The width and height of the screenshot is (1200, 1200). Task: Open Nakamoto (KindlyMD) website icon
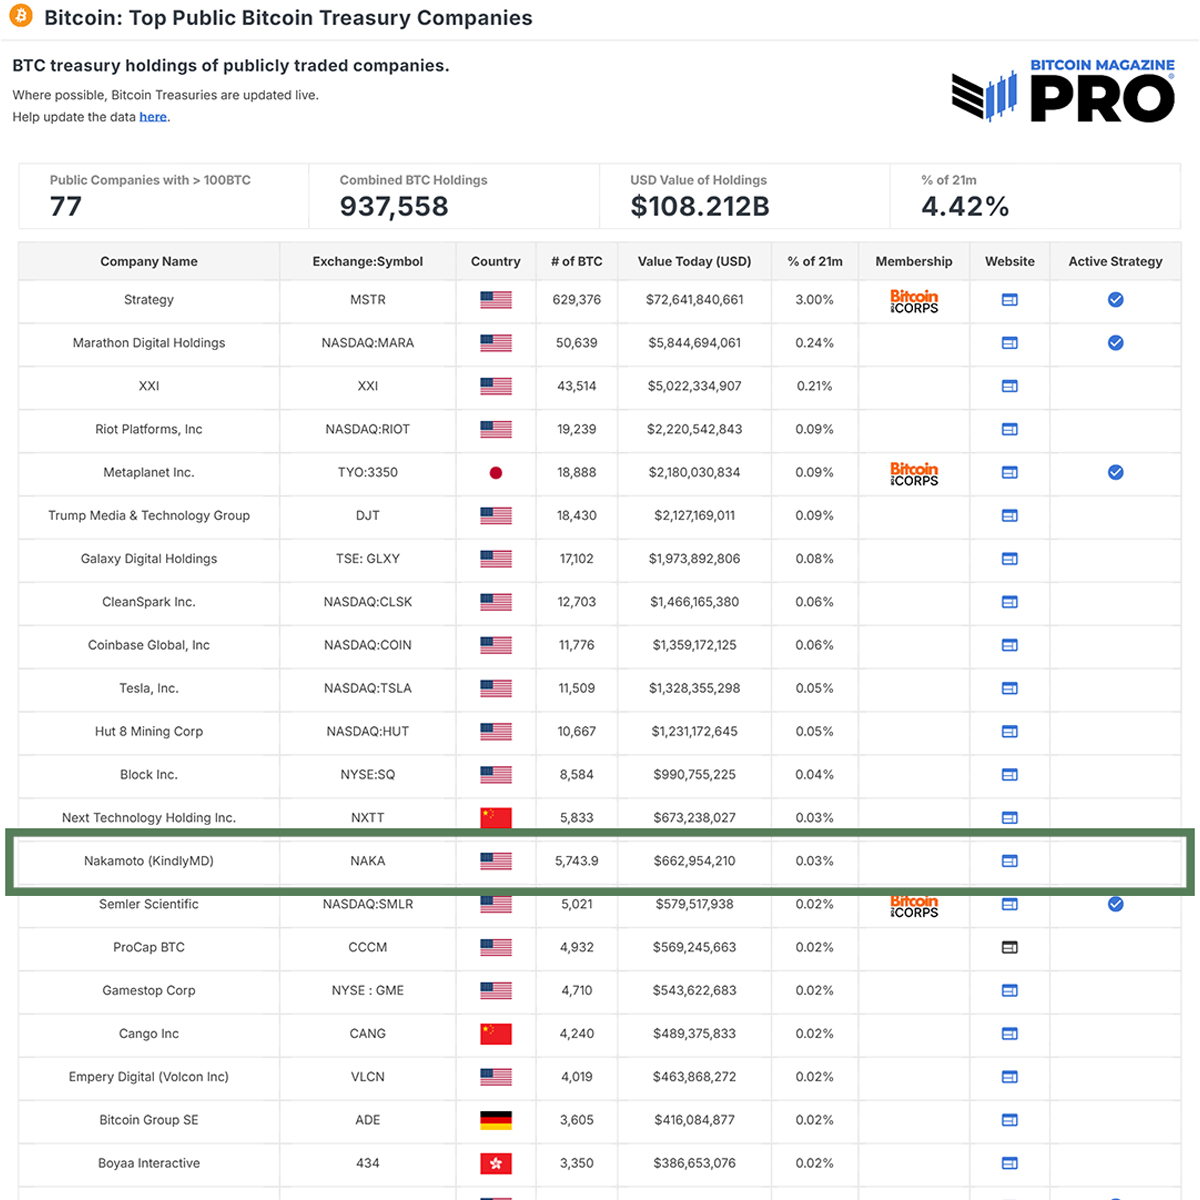tap(1010, 861)
